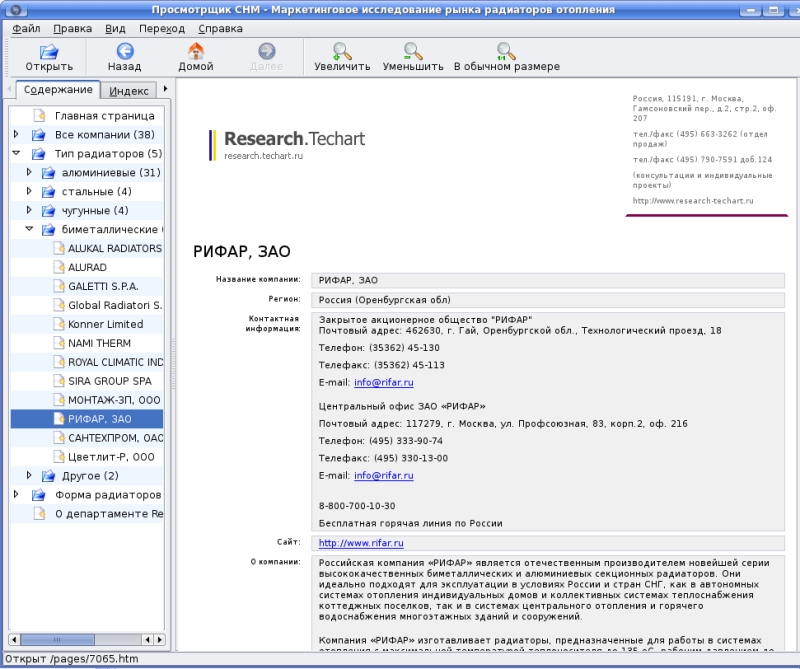Open first info@rifar.ru email link
The width and height of the screenshot is (800, 669).
(384, 382)
